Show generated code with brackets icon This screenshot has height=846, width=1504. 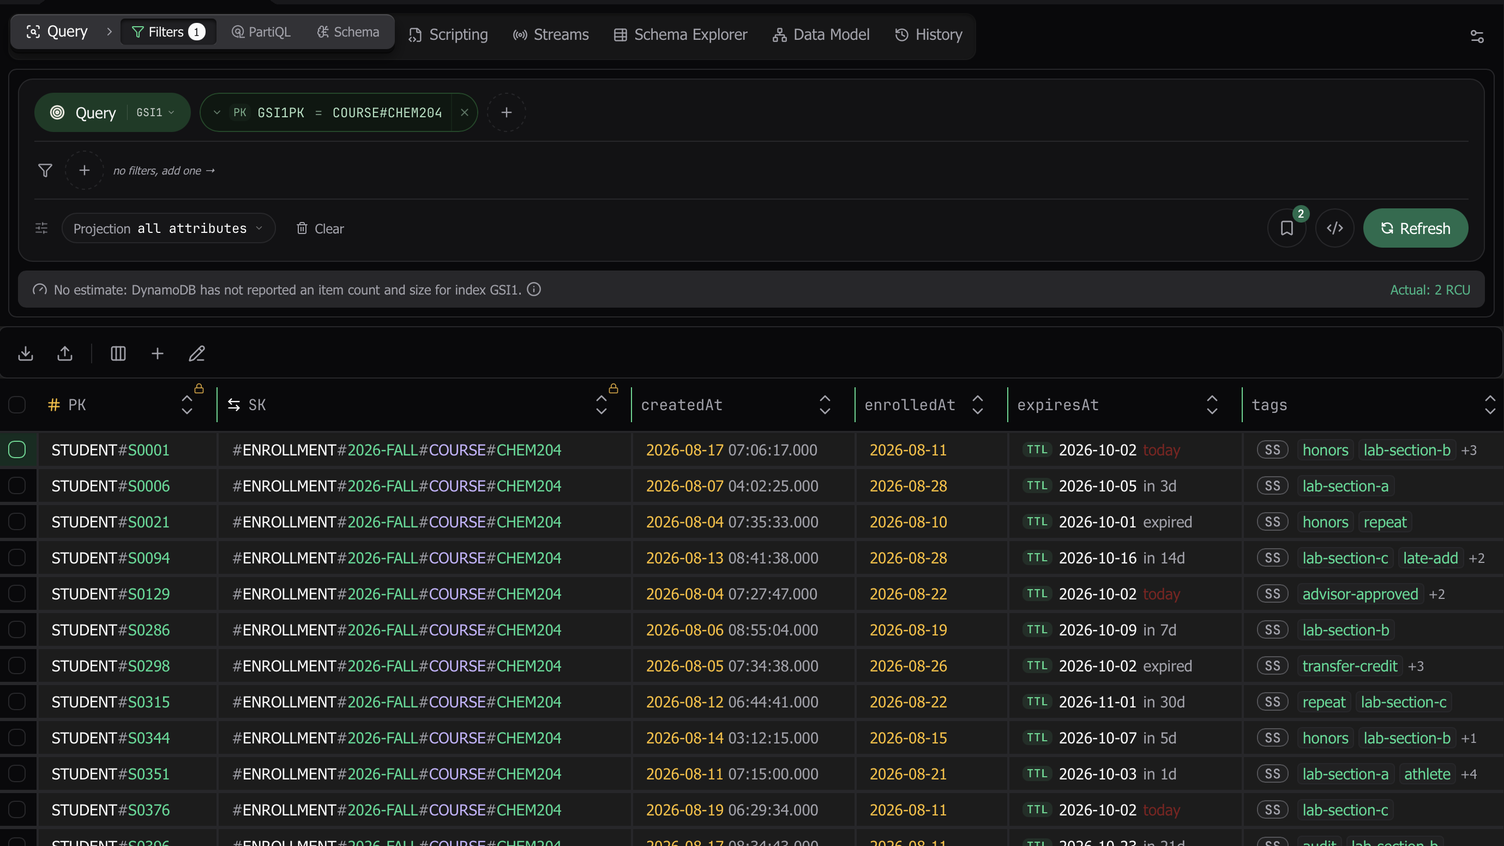tap(1335, 228)
